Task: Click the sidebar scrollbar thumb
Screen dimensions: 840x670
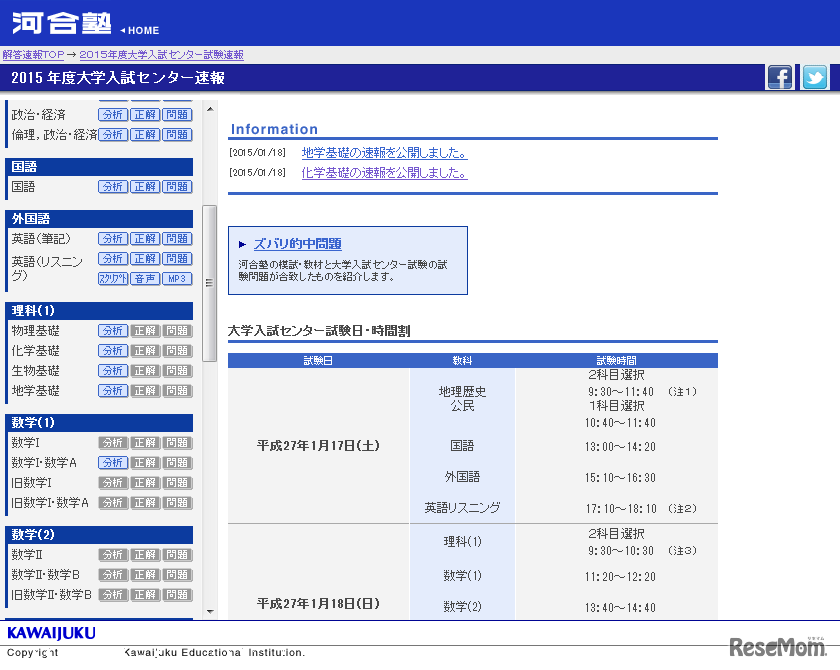Action: click(x=209, y=283)
